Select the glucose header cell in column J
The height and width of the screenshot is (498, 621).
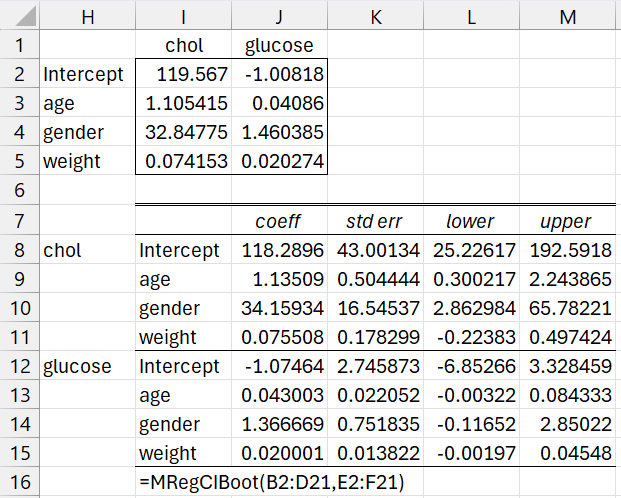(x=279, y=45)
